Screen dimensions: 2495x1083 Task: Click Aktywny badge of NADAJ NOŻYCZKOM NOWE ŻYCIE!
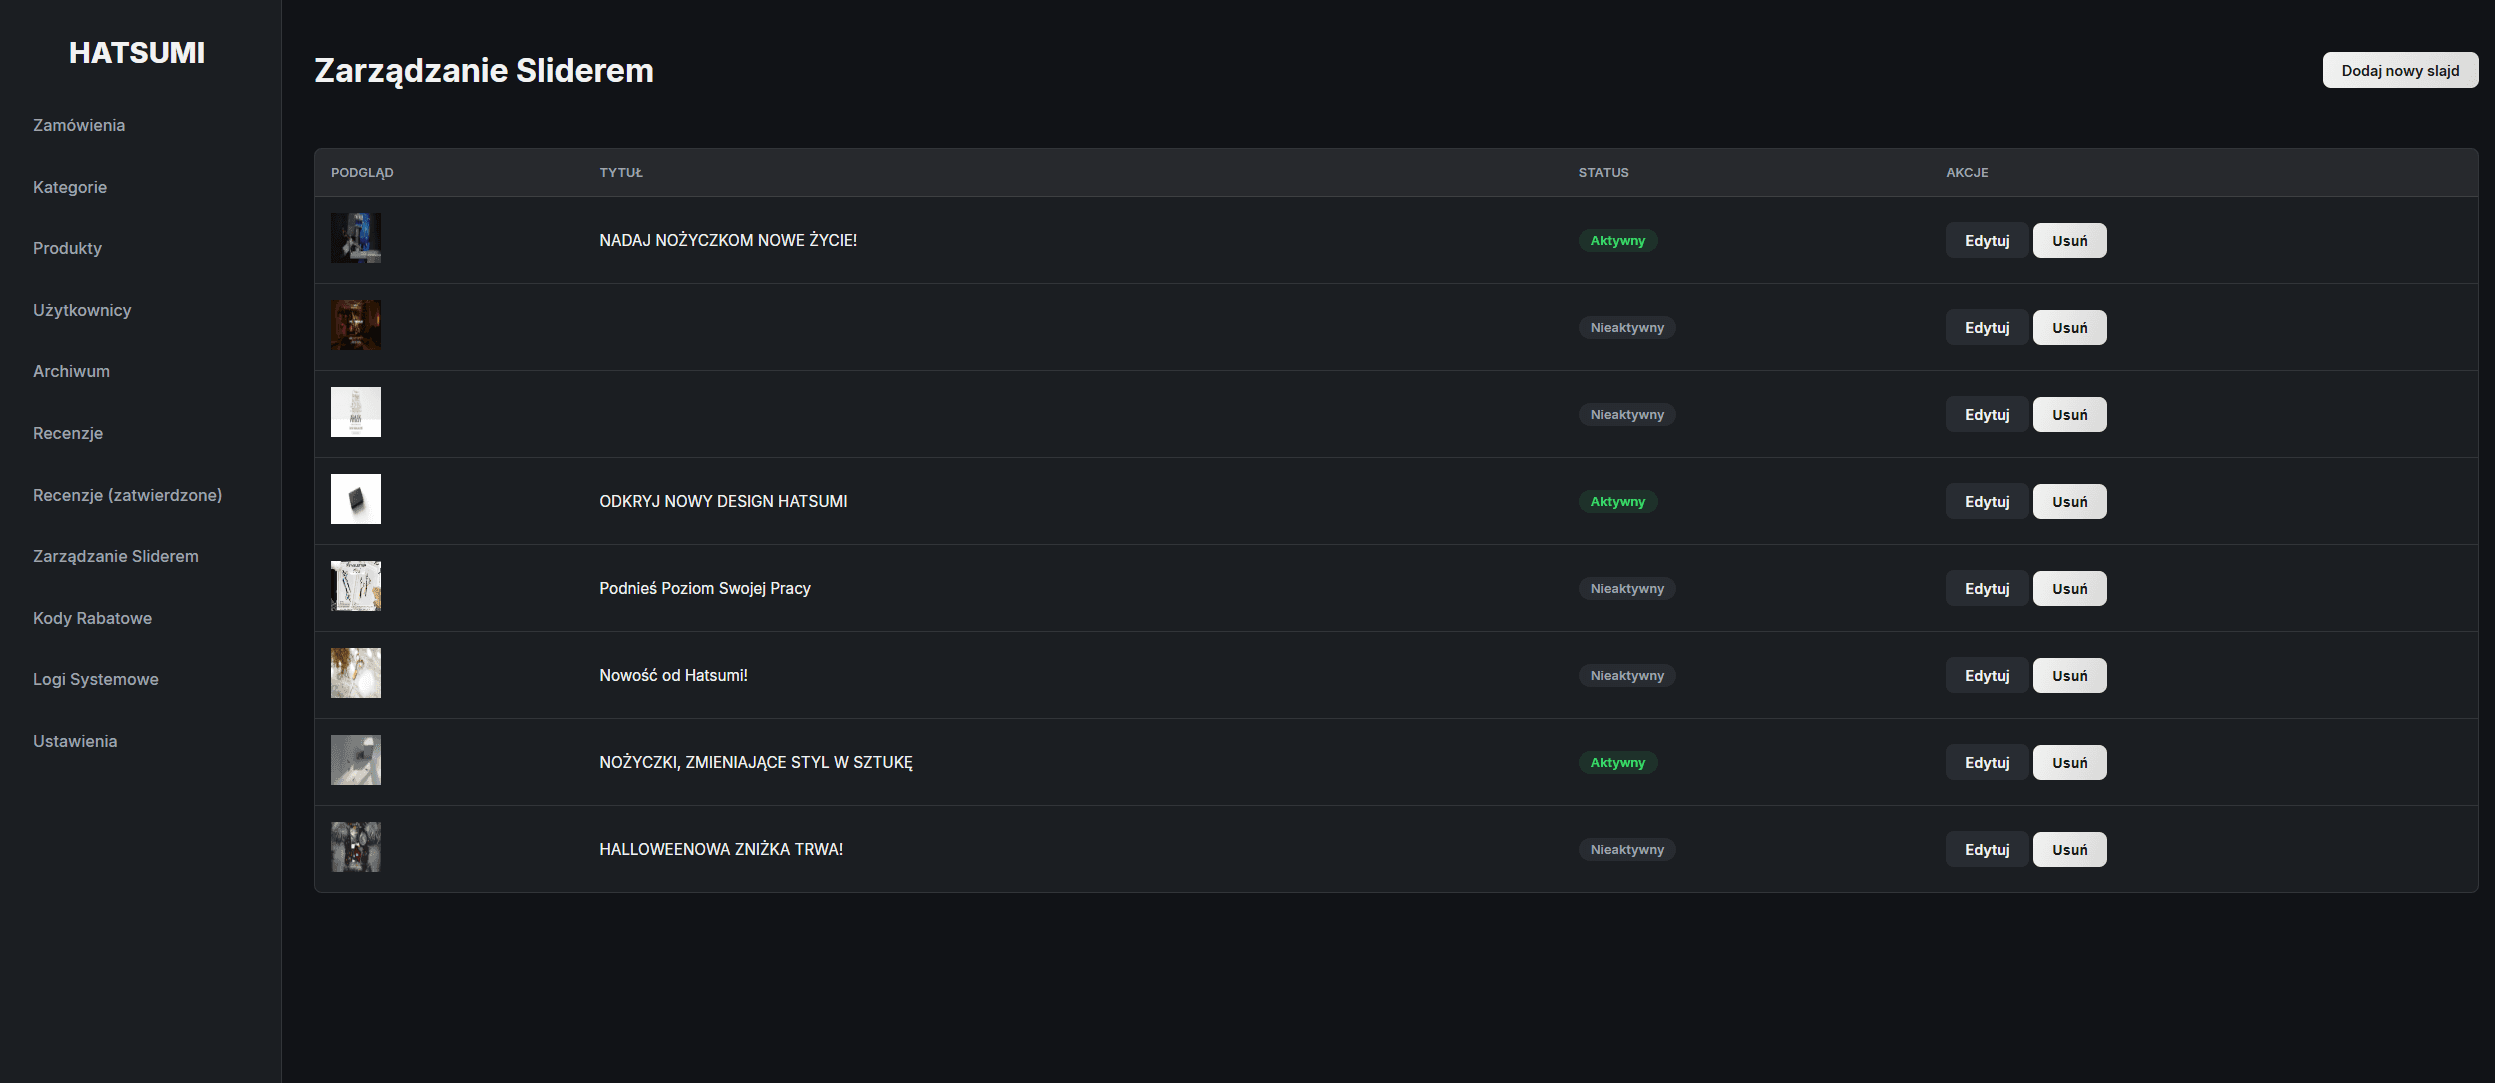click(1617, 240)
